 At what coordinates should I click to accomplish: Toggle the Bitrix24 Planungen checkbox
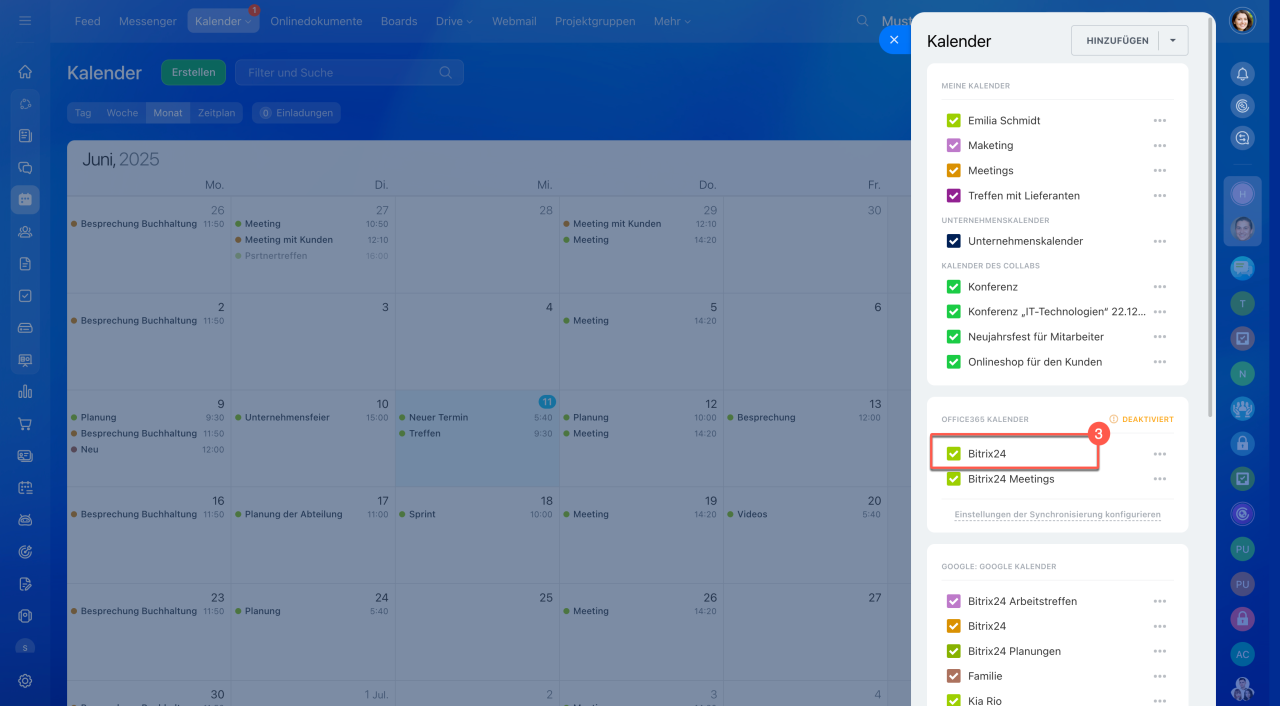[x=953, y=651]
